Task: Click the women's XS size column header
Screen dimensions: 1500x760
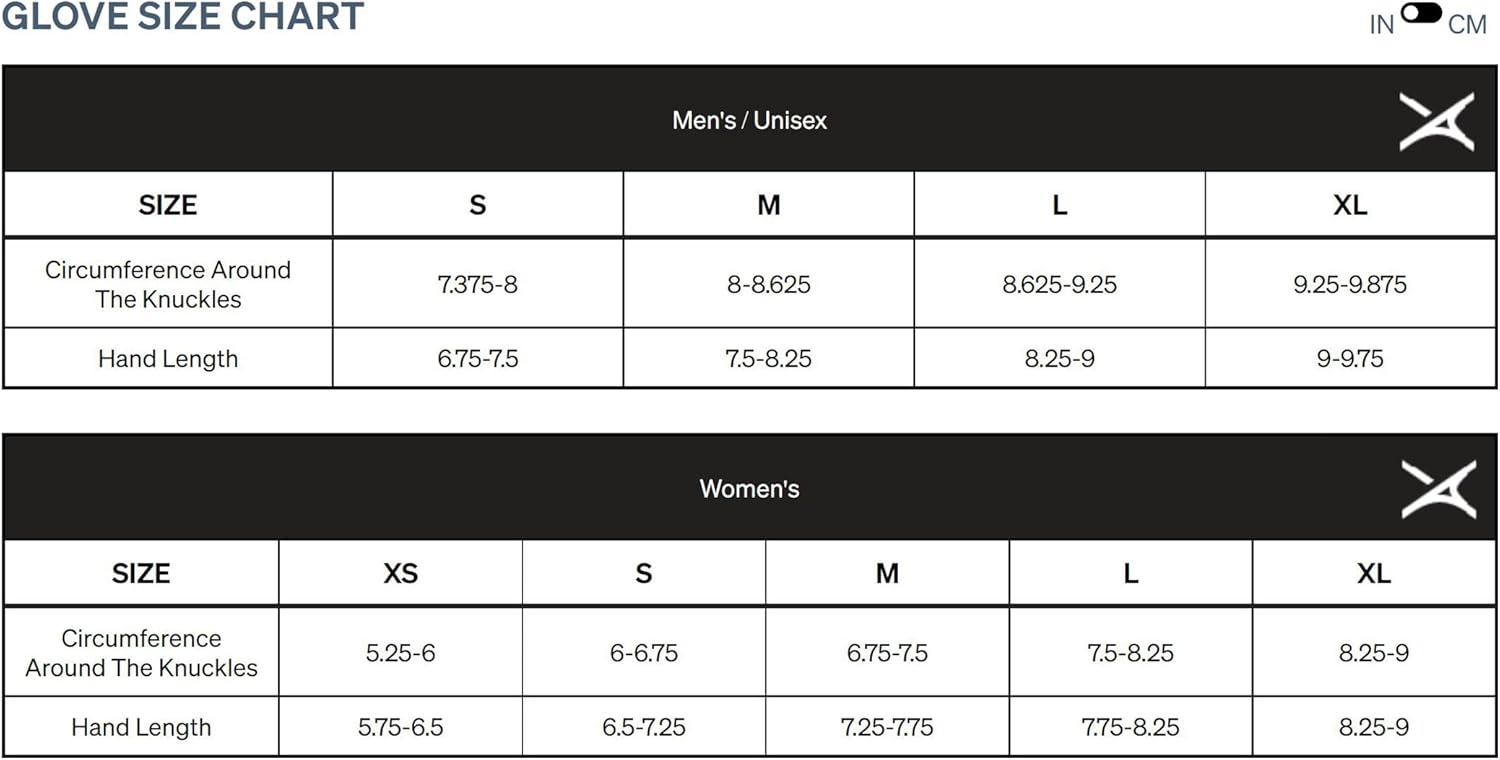Action: 400,573
